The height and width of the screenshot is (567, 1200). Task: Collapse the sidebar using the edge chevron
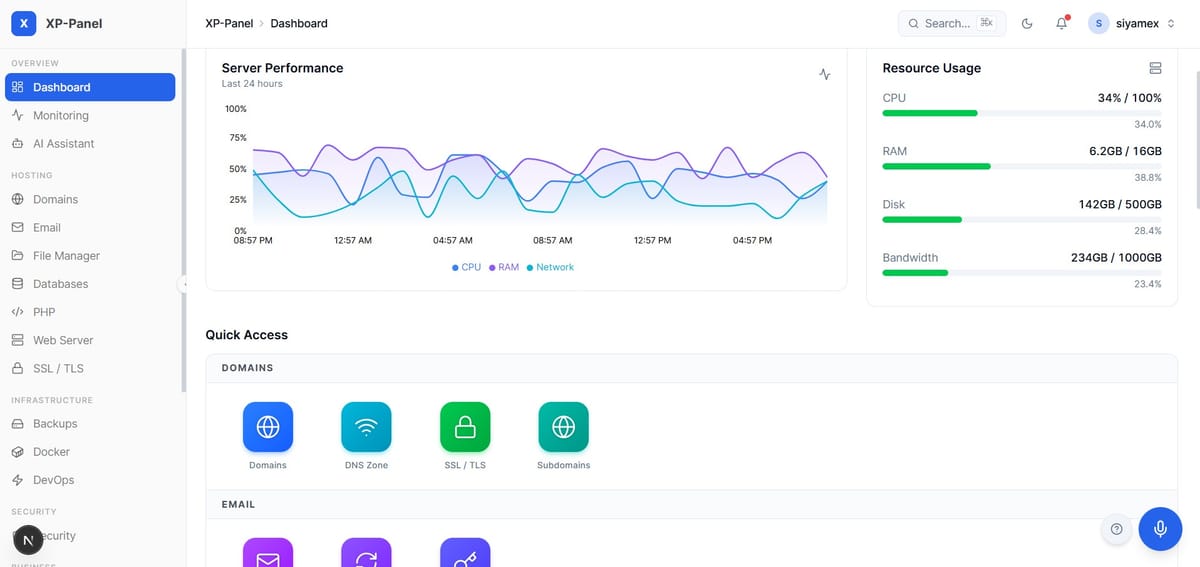pos(184,284)
